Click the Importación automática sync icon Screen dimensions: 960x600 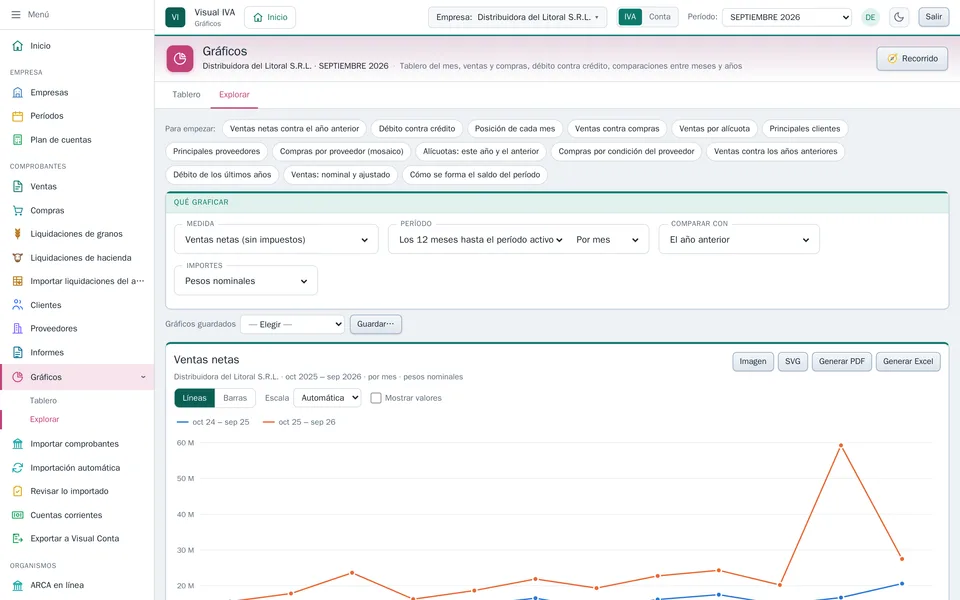point(18,468)
